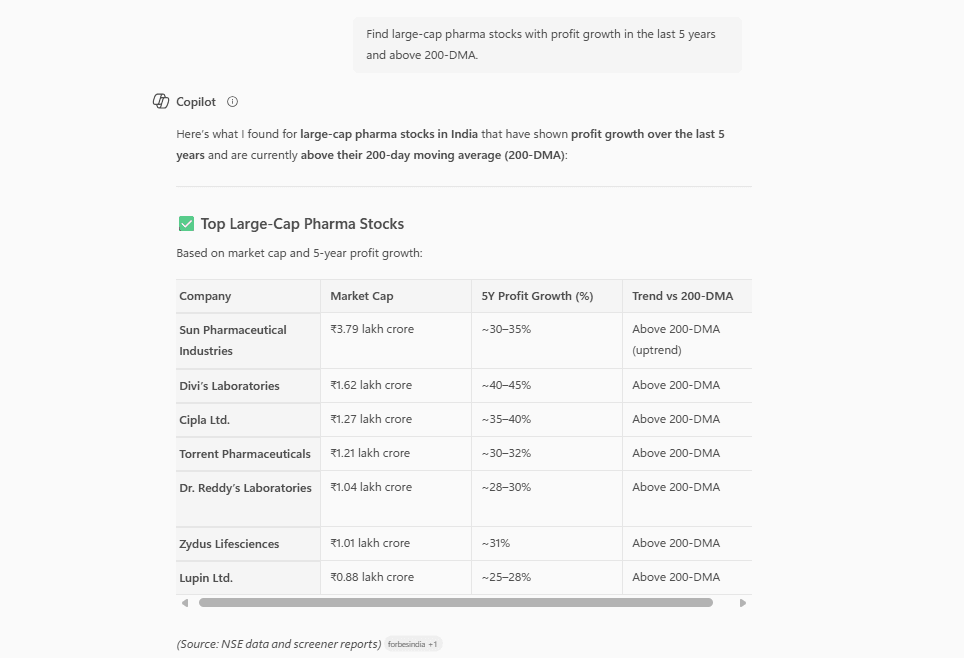Select the Sun Pharmaceutical Industries row

(233, 340)
